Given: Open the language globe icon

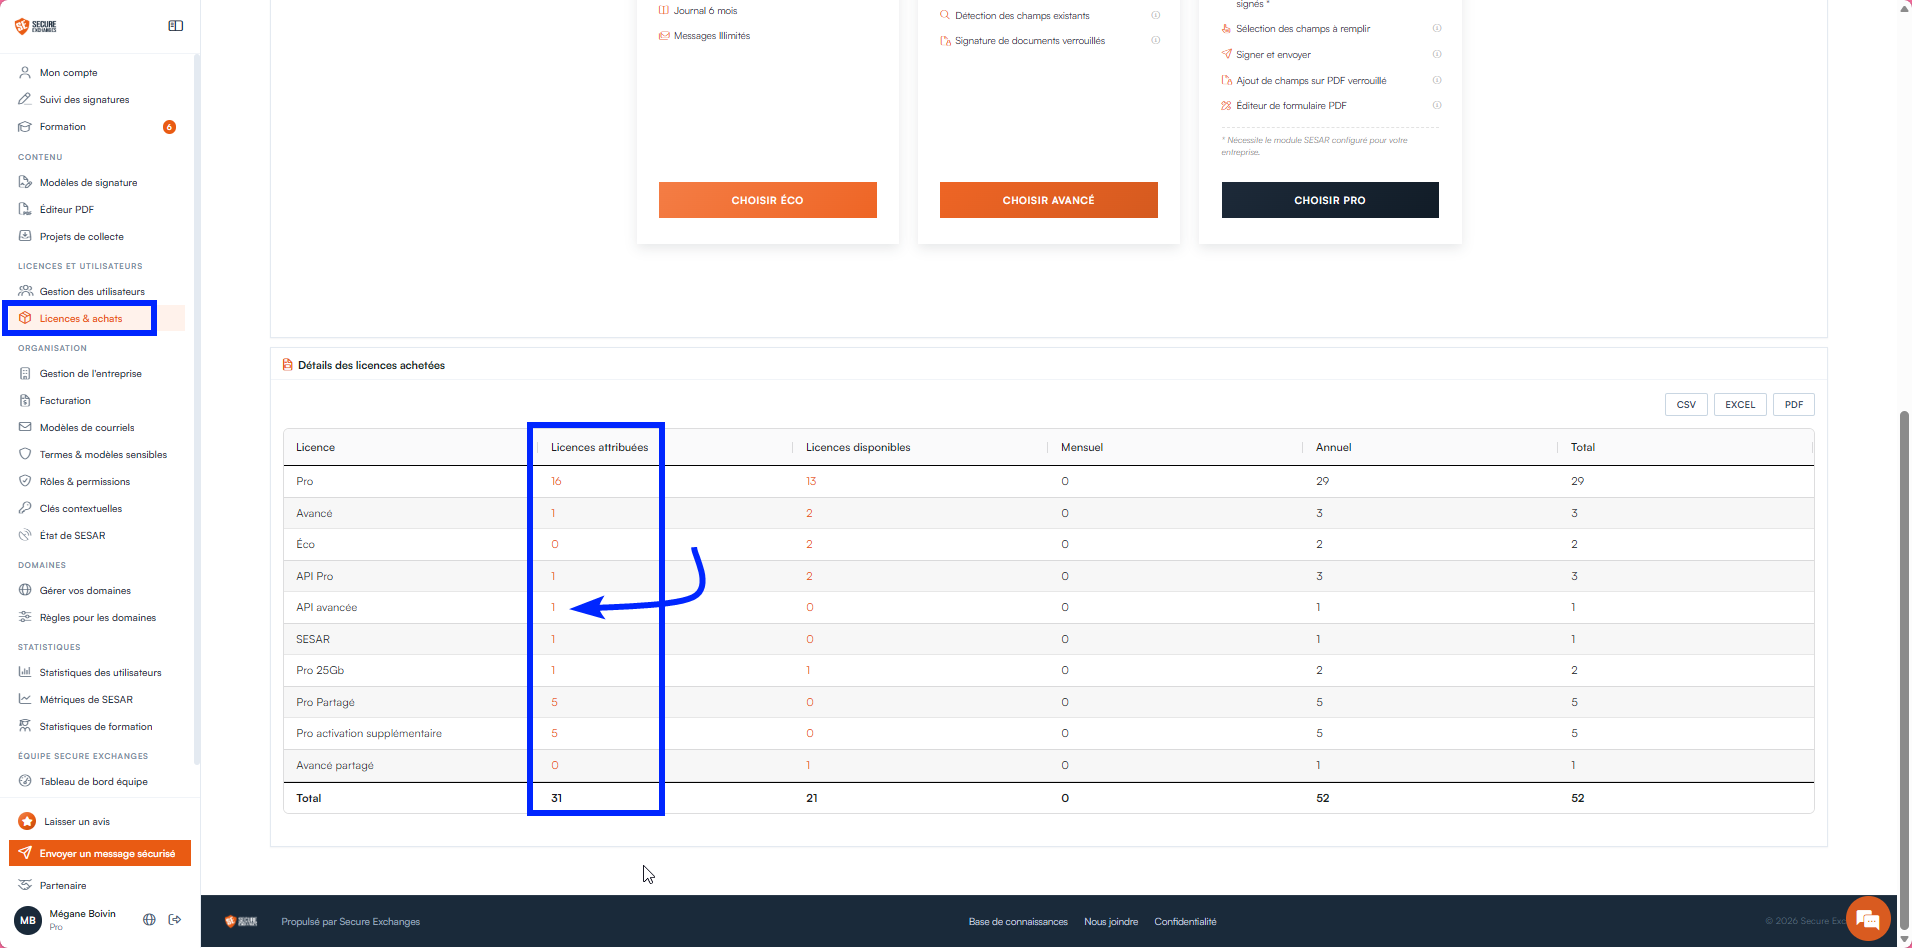Looking at the screenshot, I should (x=149, y=919).
